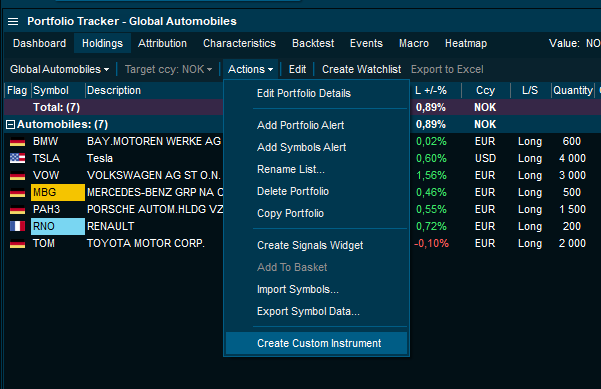Open the Macro tab
Image resolution: width=601 pixels, height=389 pixels.
point(414,43)
